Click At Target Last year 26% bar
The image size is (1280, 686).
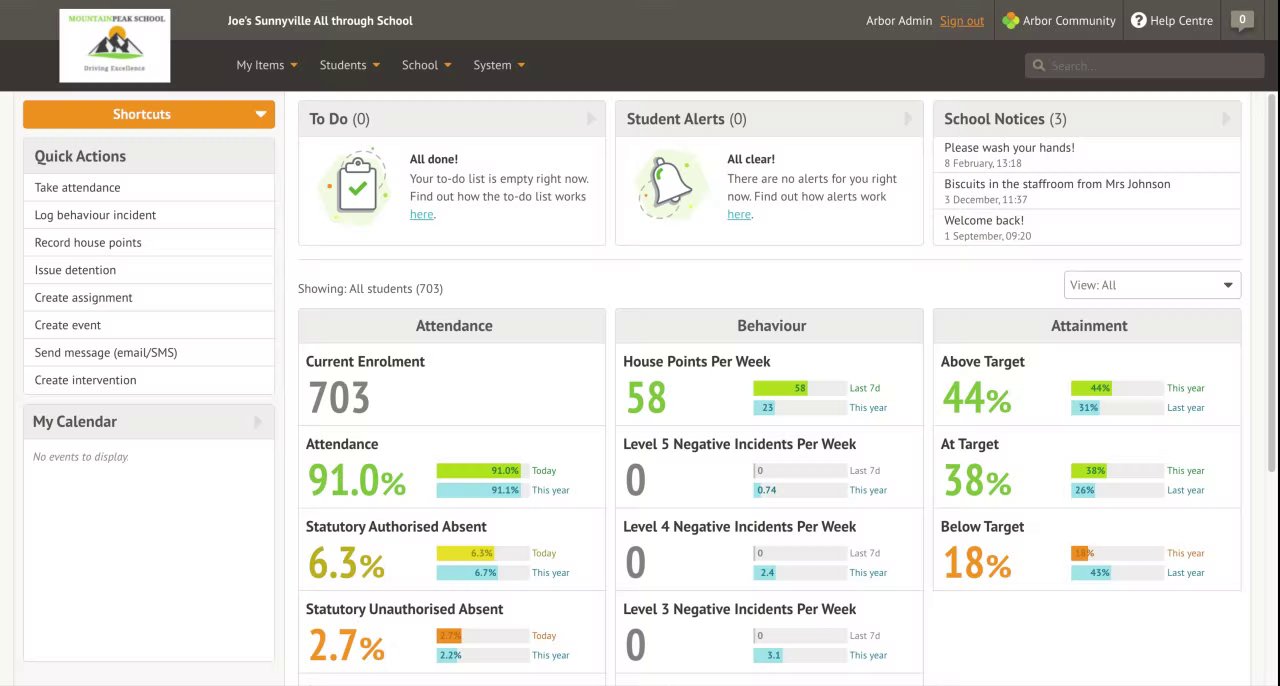click(x=1117, y=491)
